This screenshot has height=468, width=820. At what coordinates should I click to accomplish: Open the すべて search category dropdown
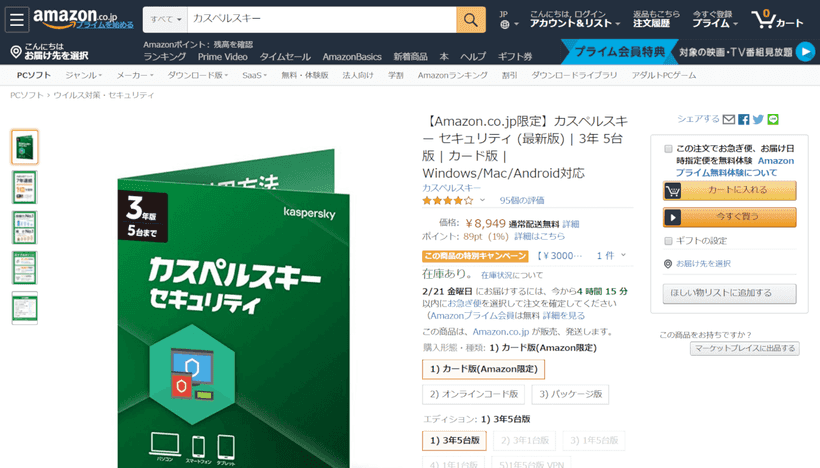click(165, 20)
